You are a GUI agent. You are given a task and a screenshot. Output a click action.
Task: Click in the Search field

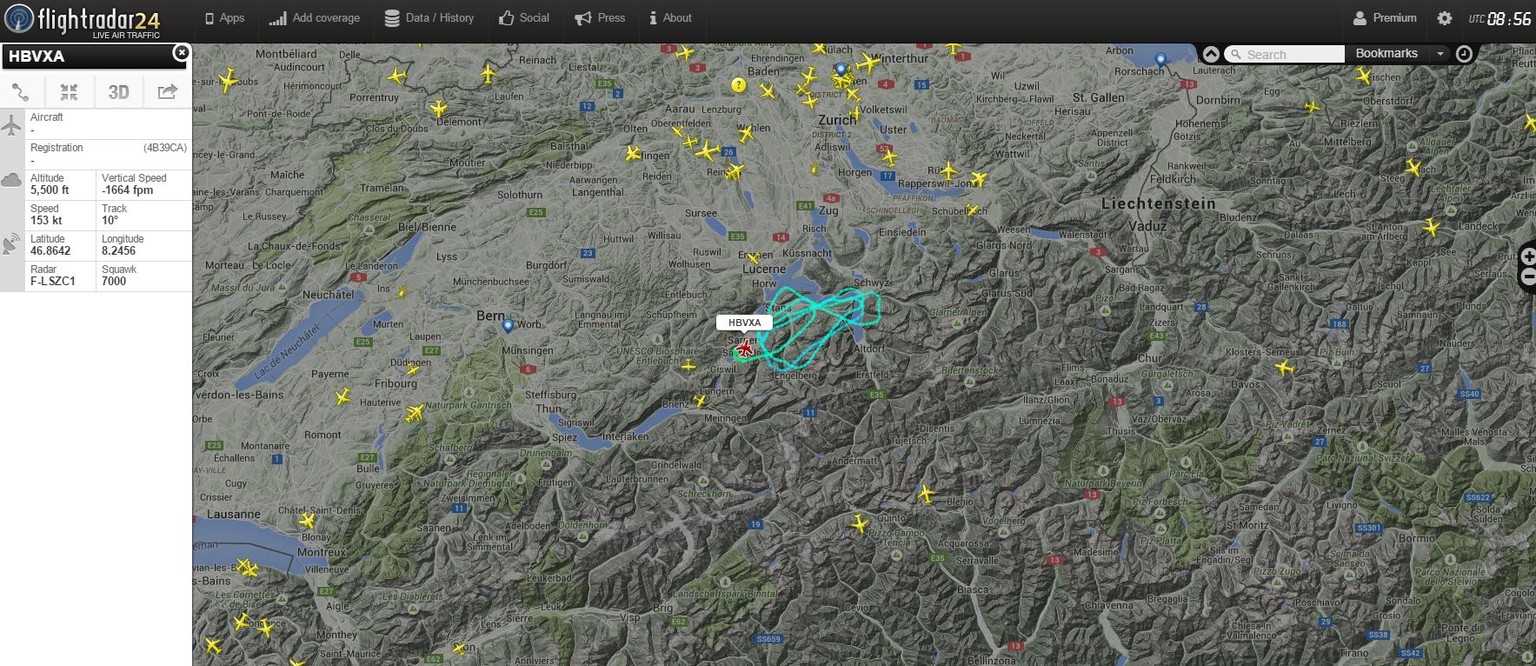coord(1292,54)
